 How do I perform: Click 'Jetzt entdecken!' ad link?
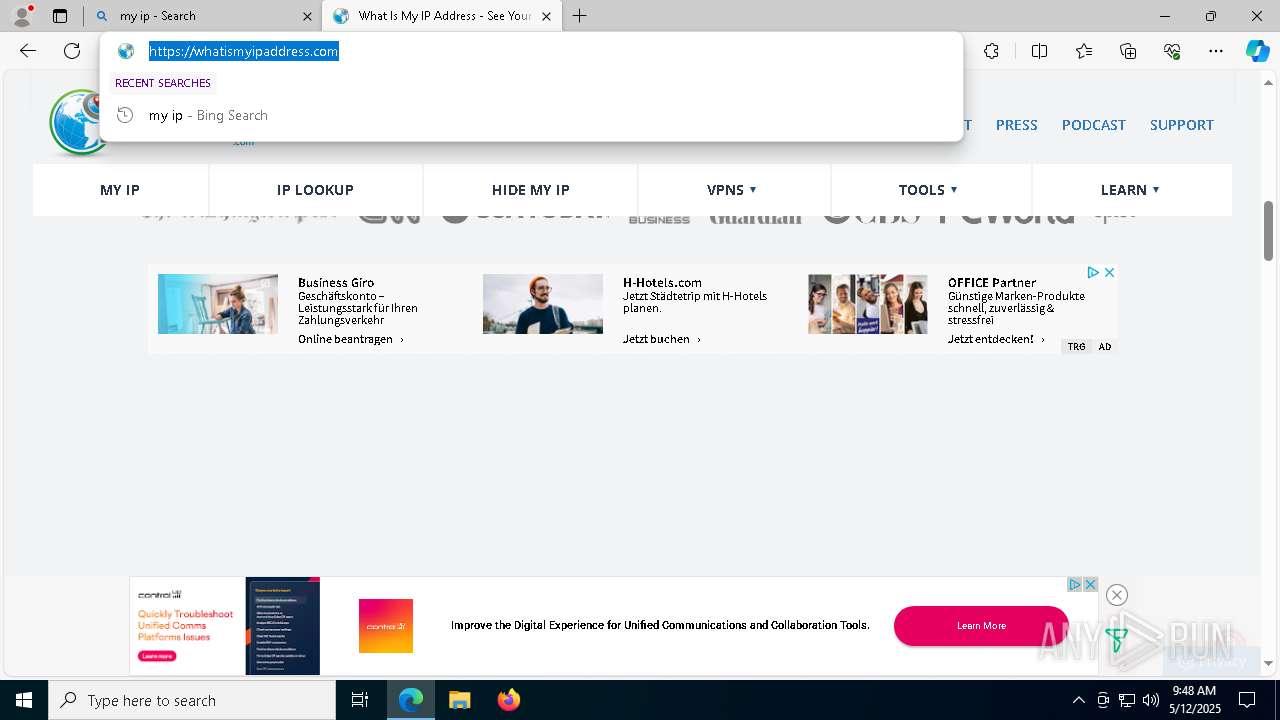[x=996, y=339]
